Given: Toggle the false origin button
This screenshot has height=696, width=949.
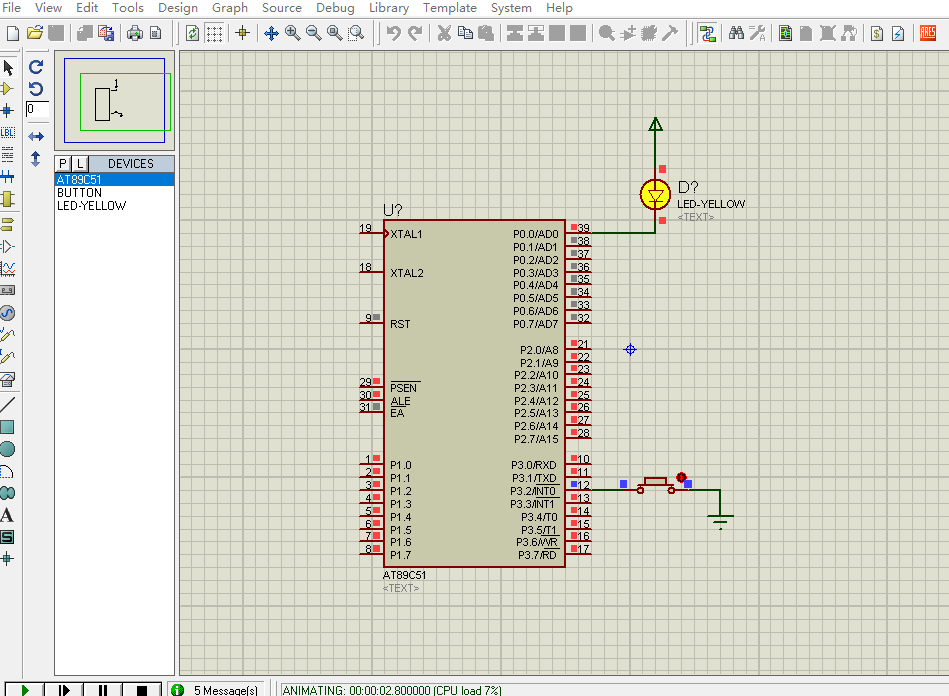Looking at the screenshot, I should pyautogui.click(x=242, y=33).
